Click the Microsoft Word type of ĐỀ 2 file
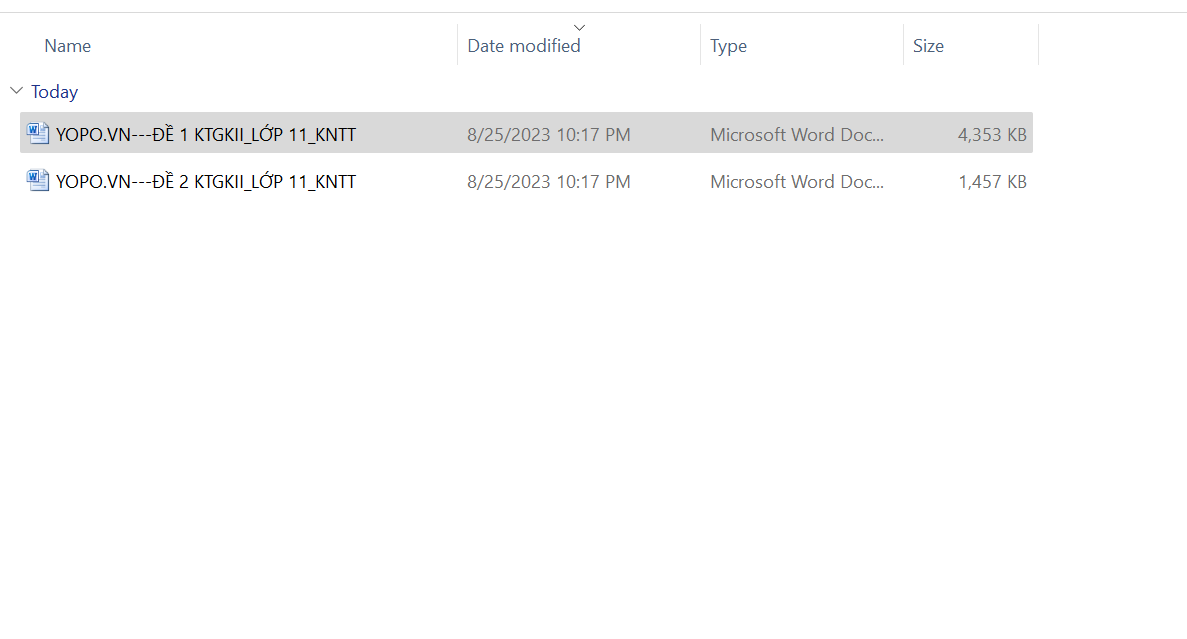The image size is (1187, 639). 797,182
